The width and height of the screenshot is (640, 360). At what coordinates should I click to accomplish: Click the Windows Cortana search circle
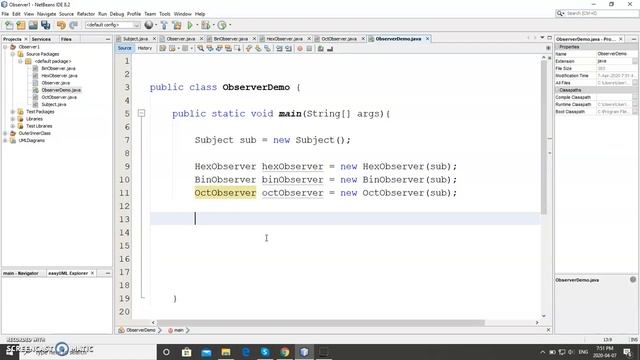[x=166, y=352]
